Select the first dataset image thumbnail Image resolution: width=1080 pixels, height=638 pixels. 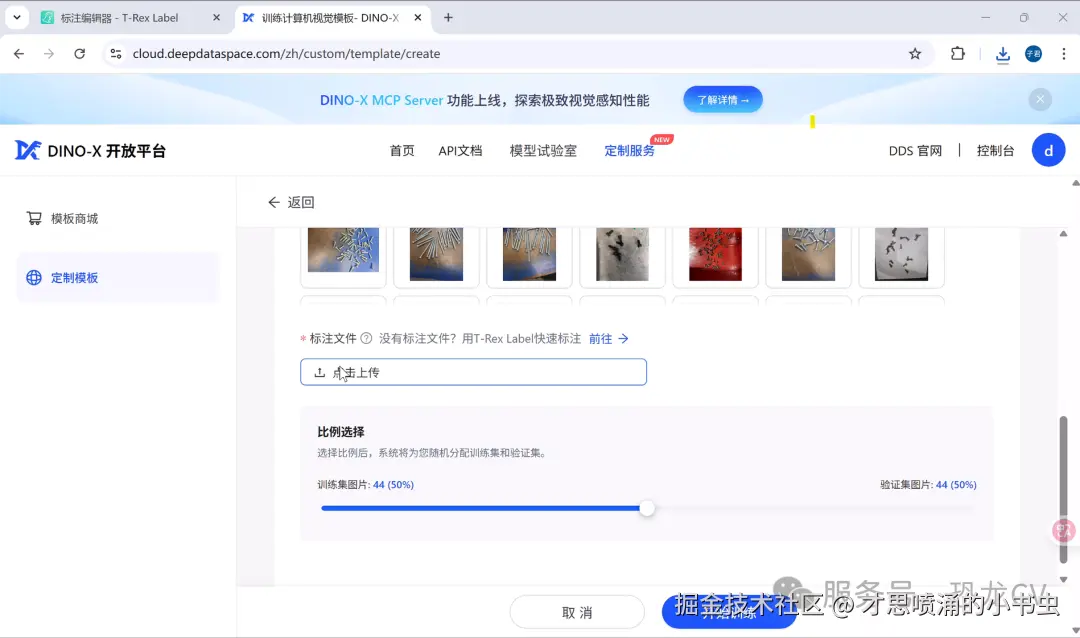343,252
